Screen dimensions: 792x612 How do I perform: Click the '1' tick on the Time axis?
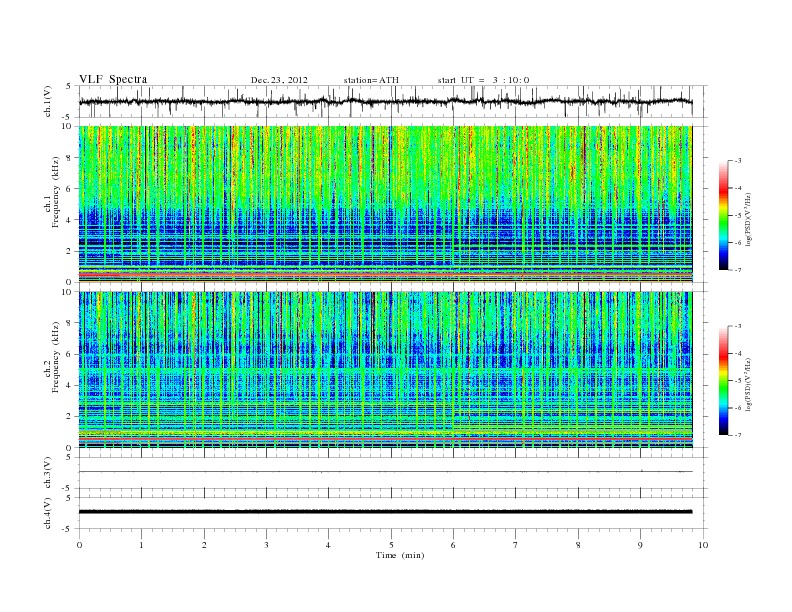coord(141,545)
